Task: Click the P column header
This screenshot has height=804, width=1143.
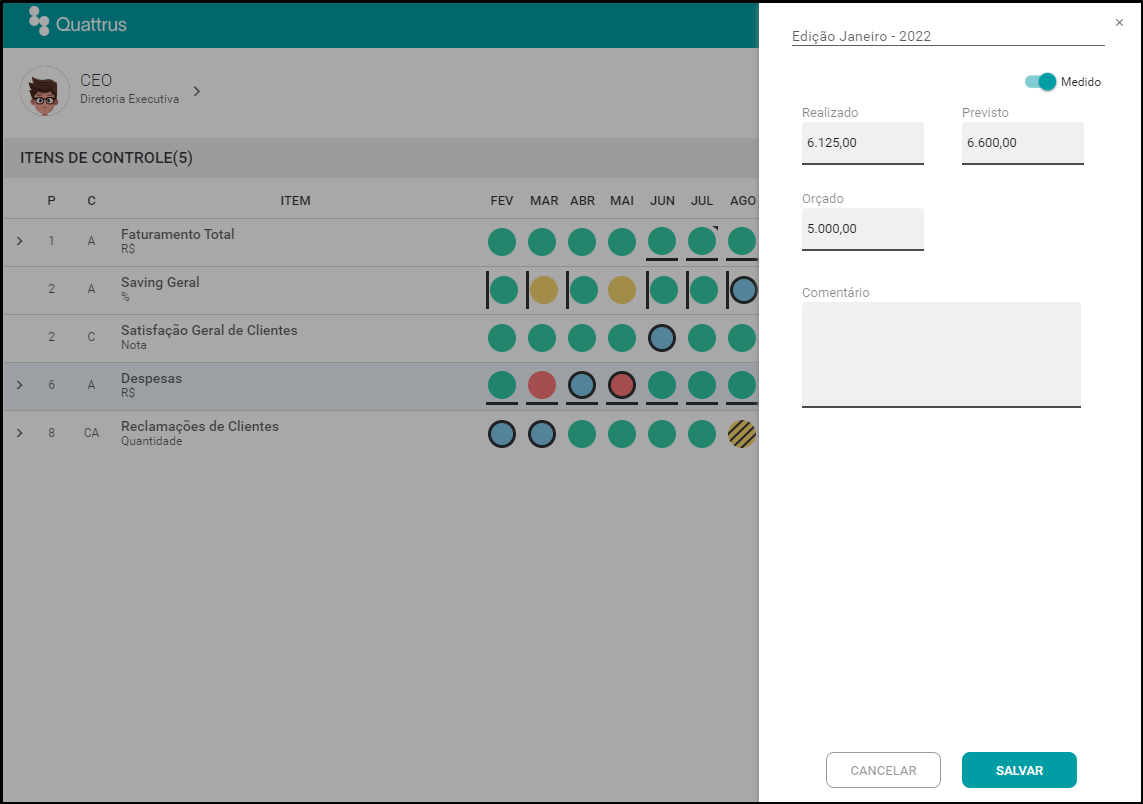Action: click(51, 200)
